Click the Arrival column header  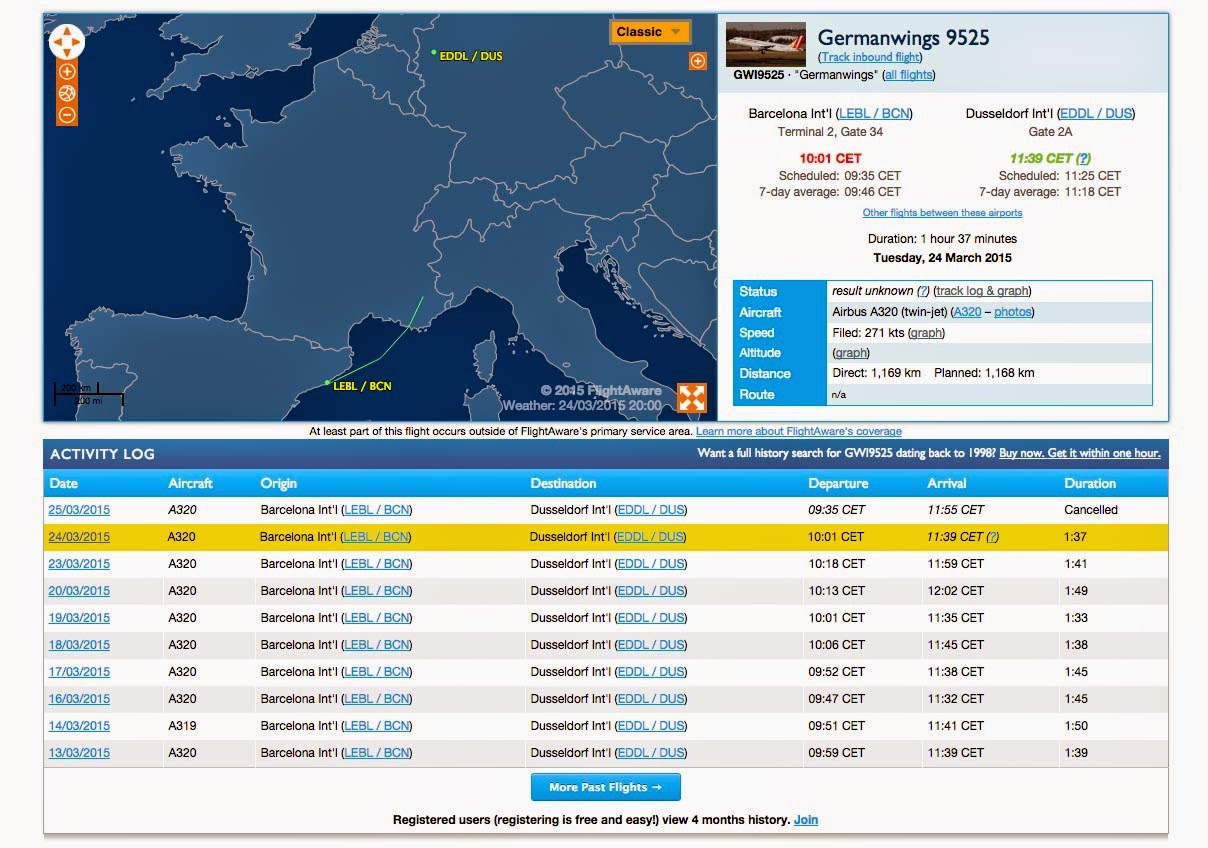click(x=947, y=483)
